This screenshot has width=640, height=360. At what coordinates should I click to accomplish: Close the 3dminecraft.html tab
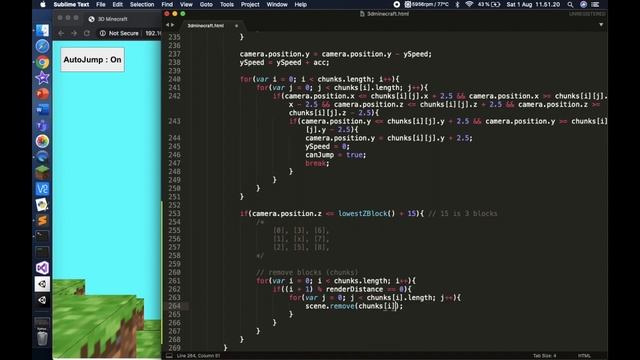236,26
